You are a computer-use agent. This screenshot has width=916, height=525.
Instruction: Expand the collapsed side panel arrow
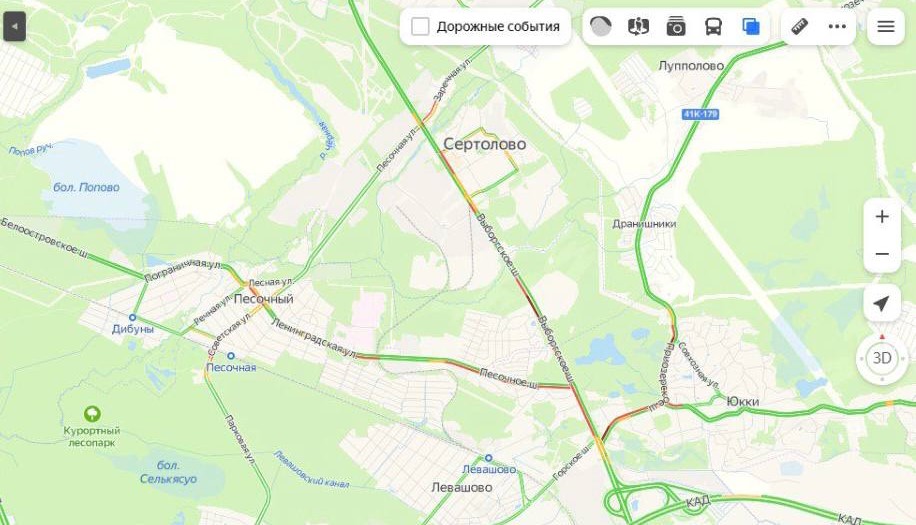tap(15, 26)
